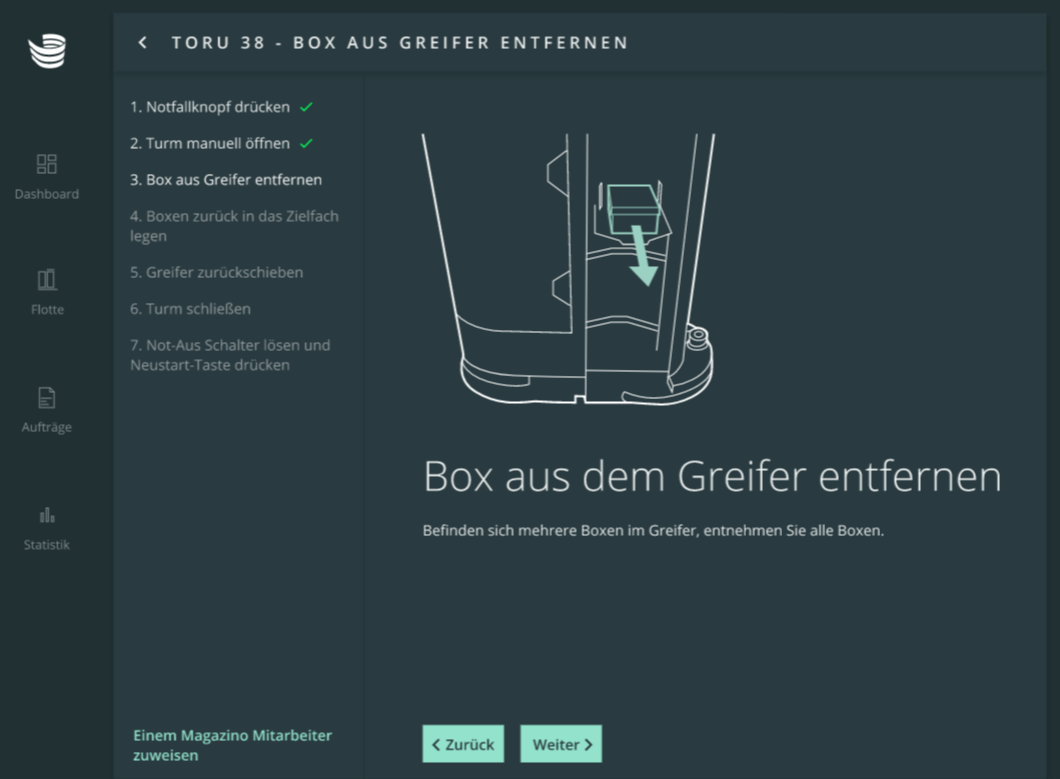This screenshot has width=1060, height=779.
Task: Go to step 6 Turm schließen
Action: [x=190, y=309]
